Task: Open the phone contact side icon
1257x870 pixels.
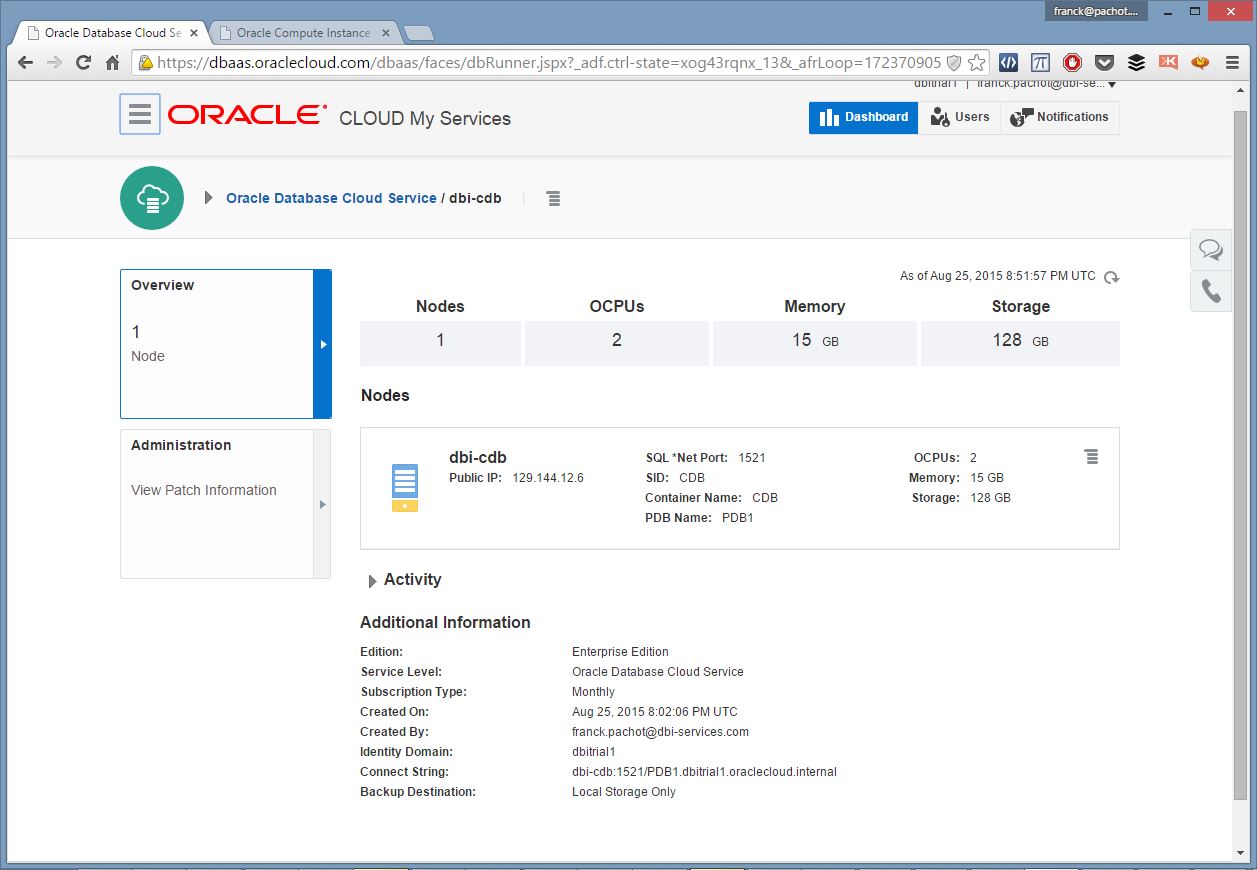Action: point(1211,291)
